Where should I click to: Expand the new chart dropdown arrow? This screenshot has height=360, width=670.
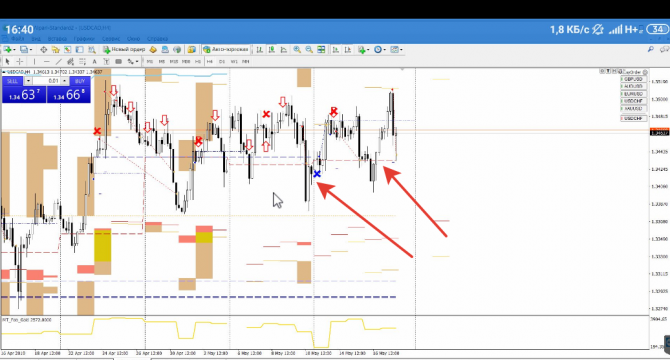click(14, 50)
